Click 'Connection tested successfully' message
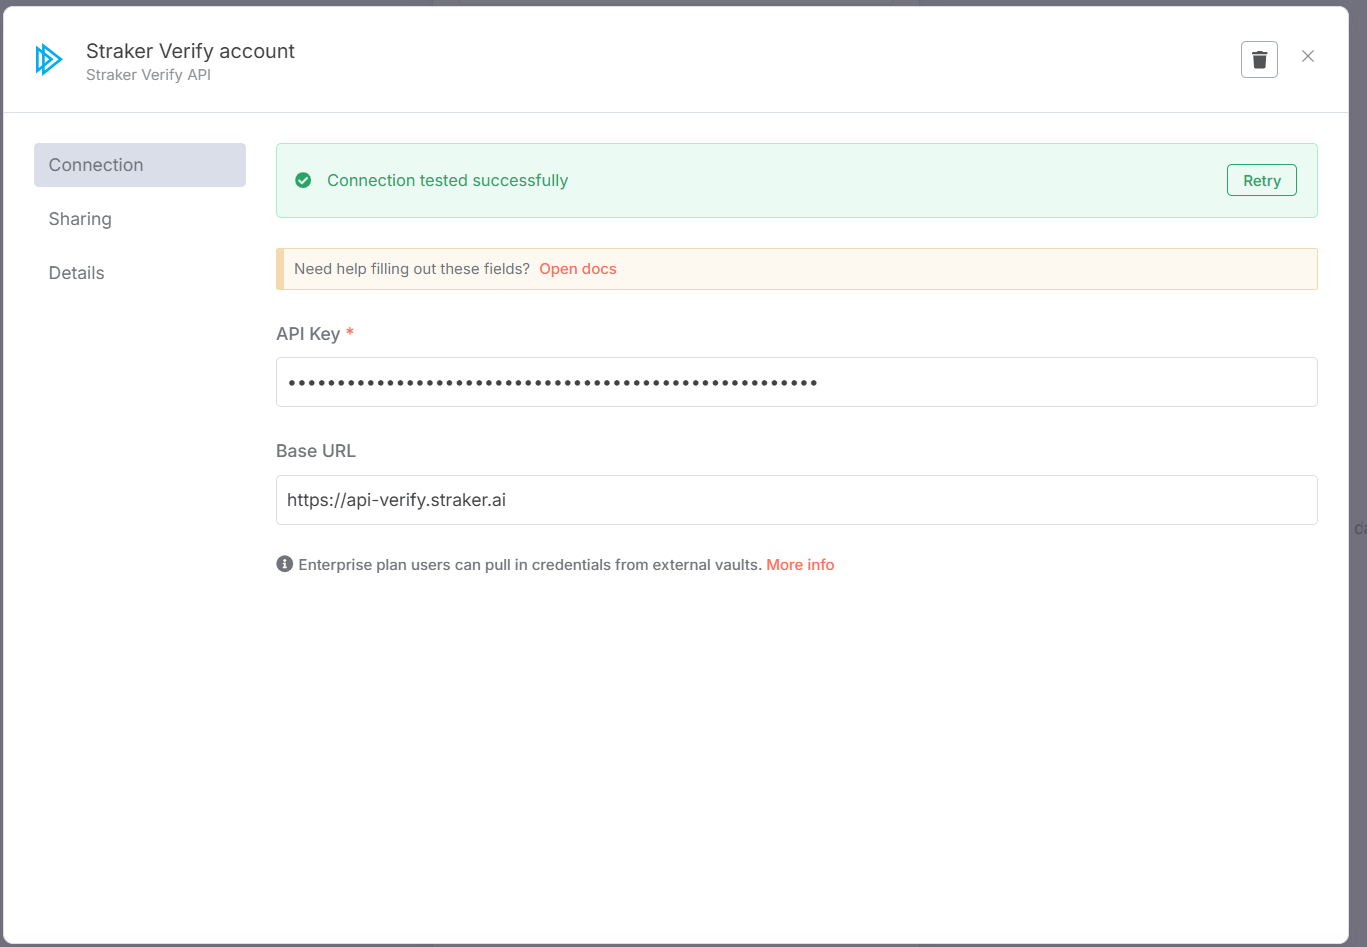 (x=447, y=180)
